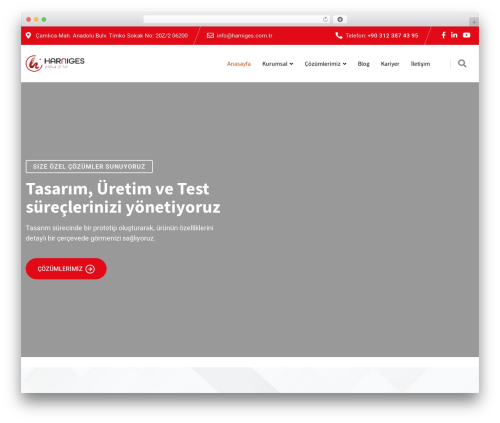Open the YouTube social icon
Viewport: 500px width, 423px height.
tap(466, 35)
